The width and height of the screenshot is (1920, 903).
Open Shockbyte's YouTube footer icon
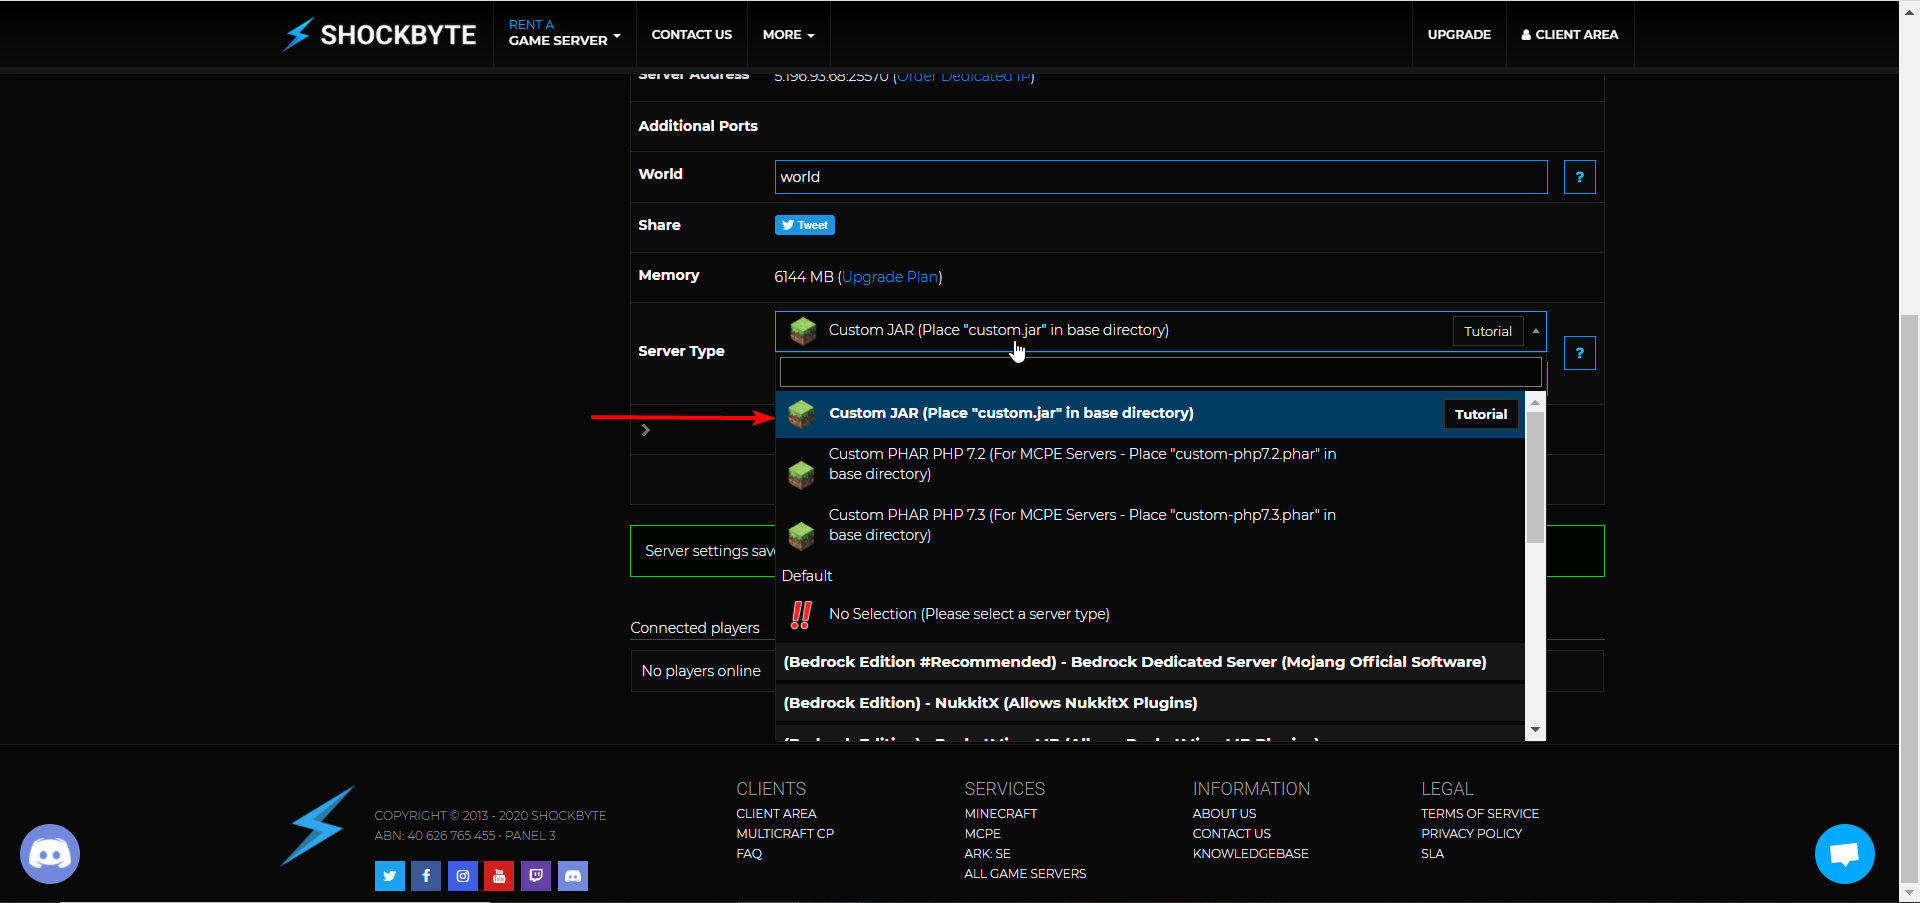[499, 876]
